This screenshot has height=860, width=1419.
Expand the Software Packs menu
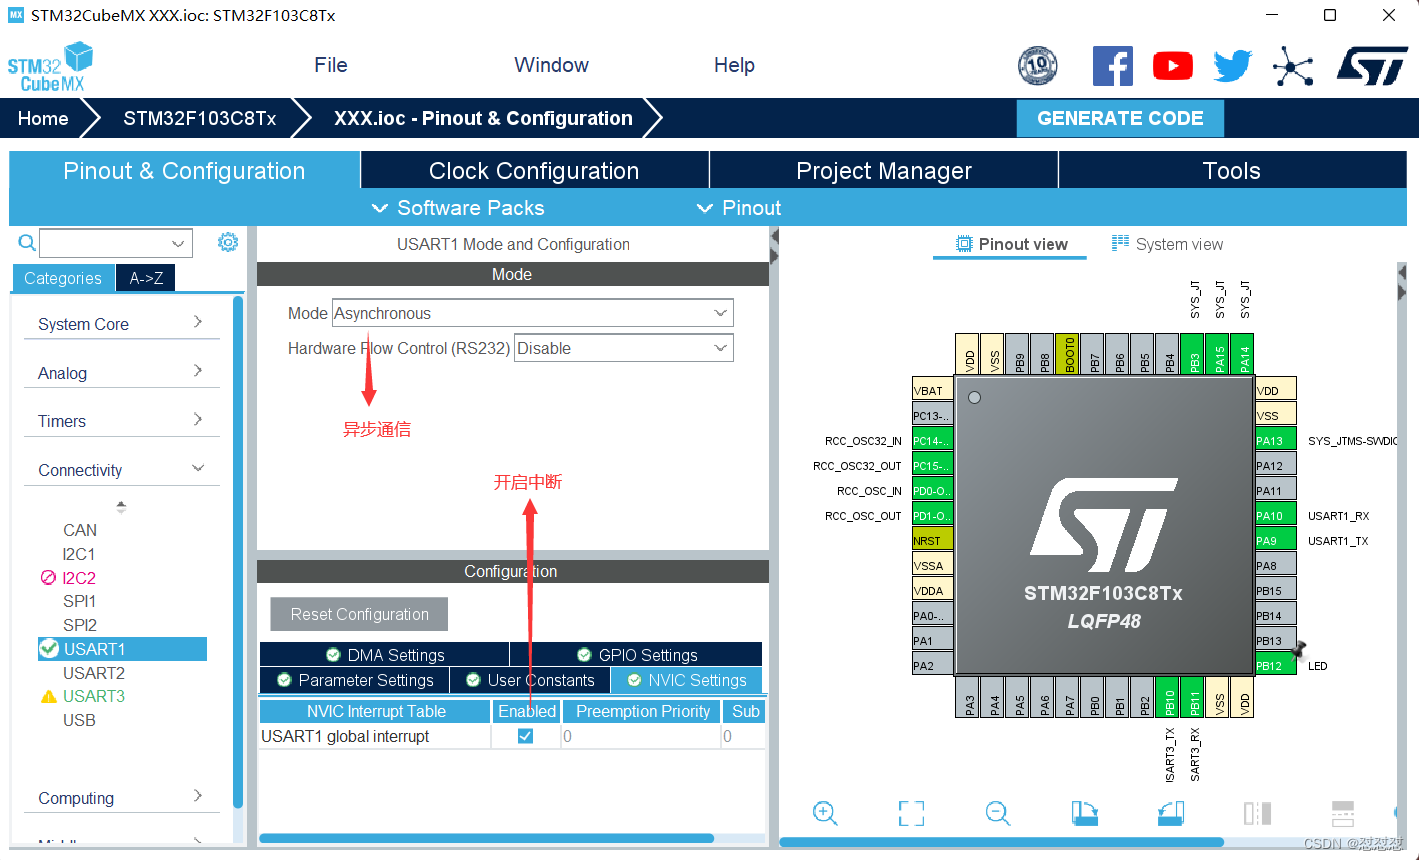click(459, 208)
